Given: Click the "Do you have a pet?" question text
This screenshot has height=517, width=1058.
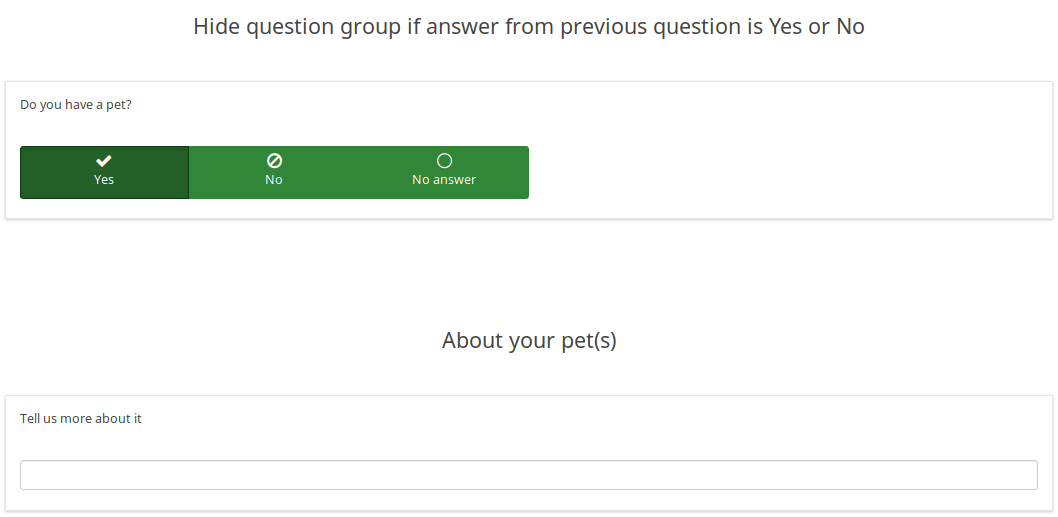Looking at the screenshot, I should tap(76, 104).
